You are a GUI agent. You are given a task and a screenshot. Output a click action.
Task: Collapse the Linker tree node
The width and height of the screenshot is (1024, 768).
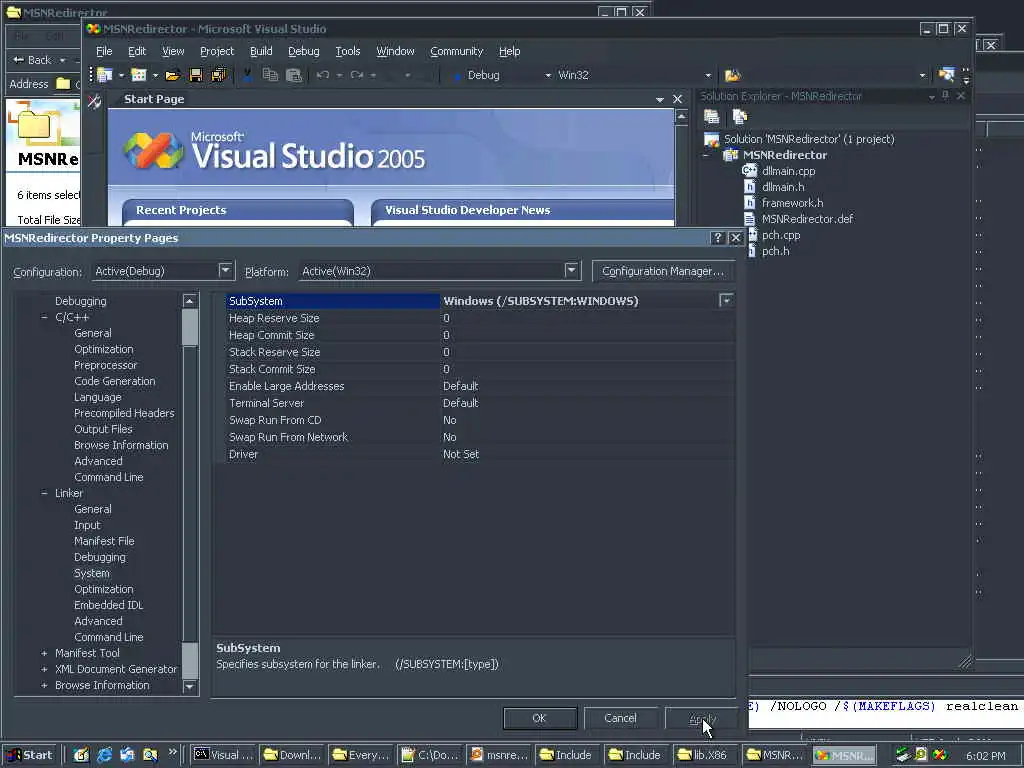44,493
